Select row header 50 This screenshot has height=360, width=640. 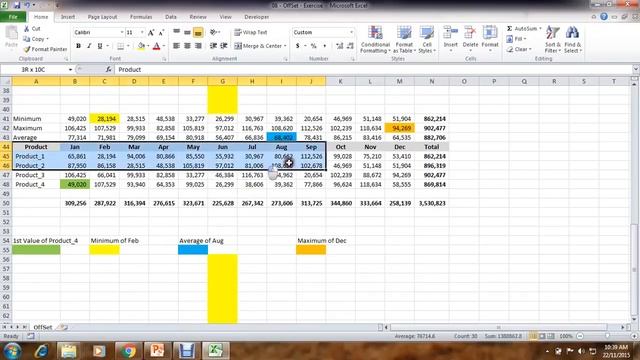tap(6, 203)
